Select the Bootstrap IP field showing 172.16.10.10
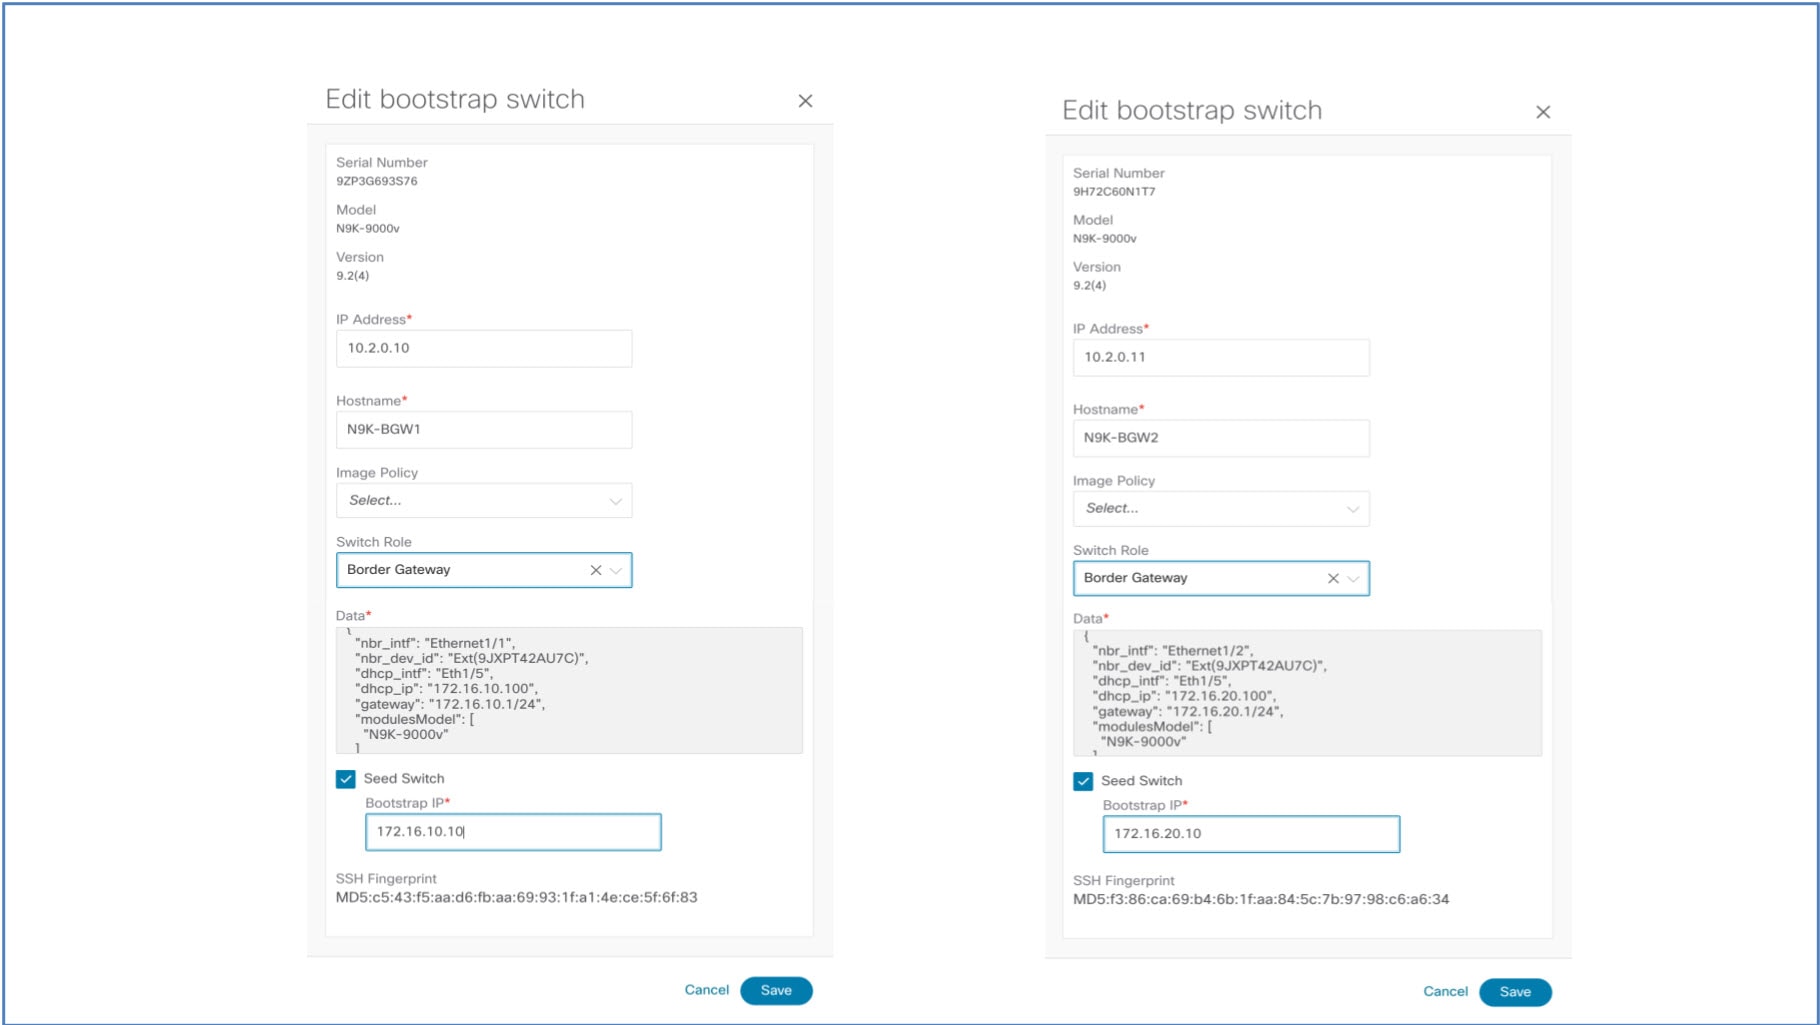Image resolution: width=1820 pixels, height=1025 pixels. [x=512, y=832]
